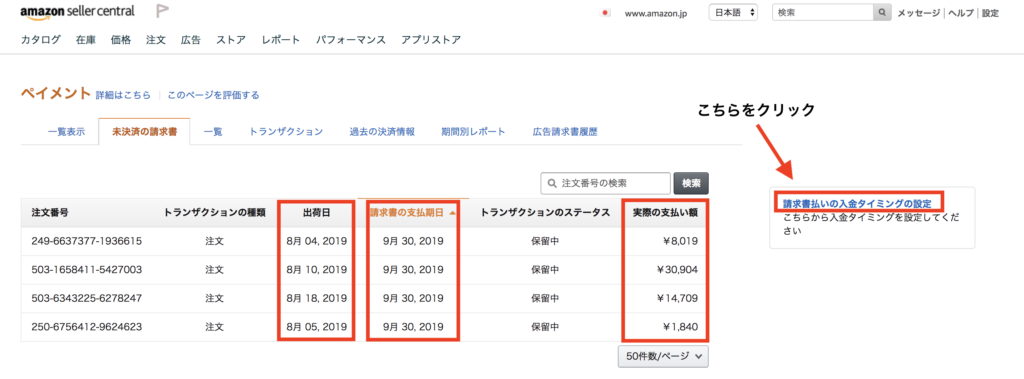
Task: Open the アプリストア menu
Action: pyautogui.click(x=431, y=40)
